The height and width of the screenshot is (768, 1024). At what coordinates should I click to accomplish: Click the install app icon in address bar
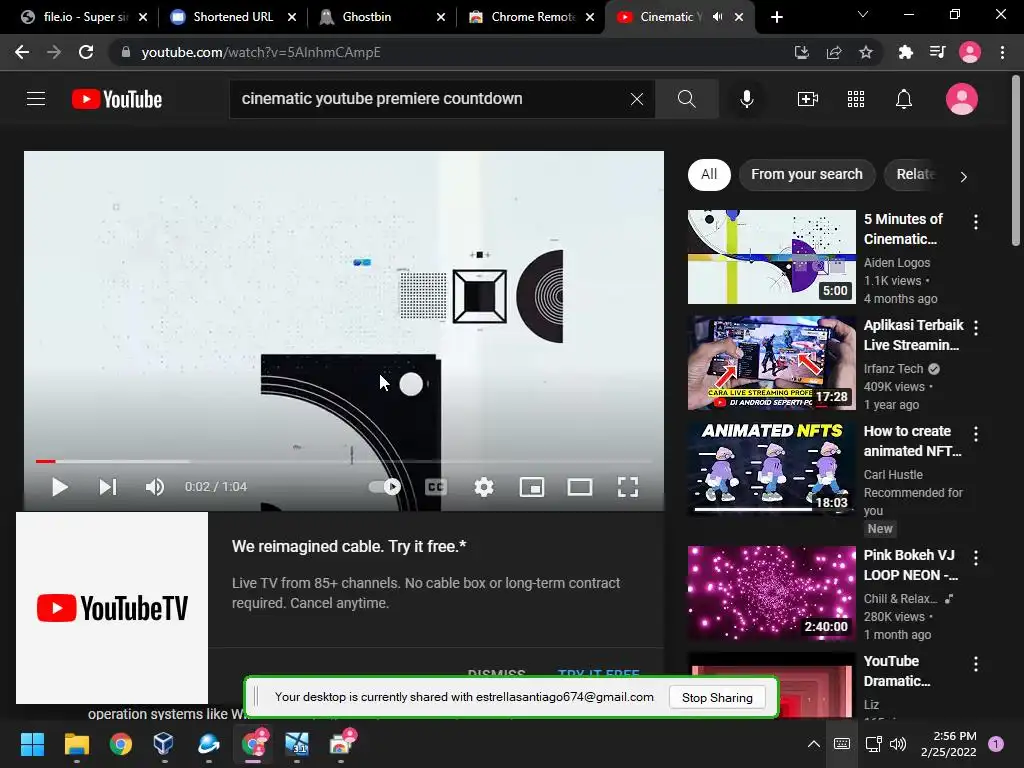click(x=801, y=52)
